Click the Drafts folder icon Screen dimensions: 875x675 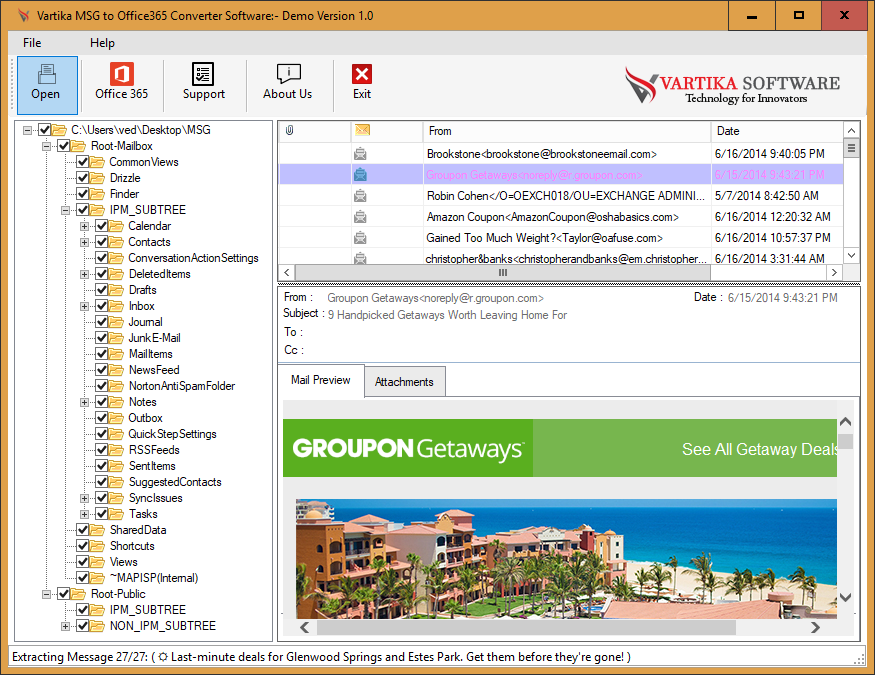point(116,290)
